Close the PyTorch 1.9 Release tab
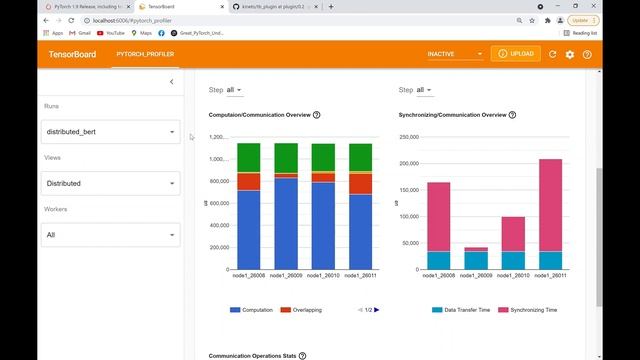The width and height of the screenshot is (640, 360). click(128, 7)
